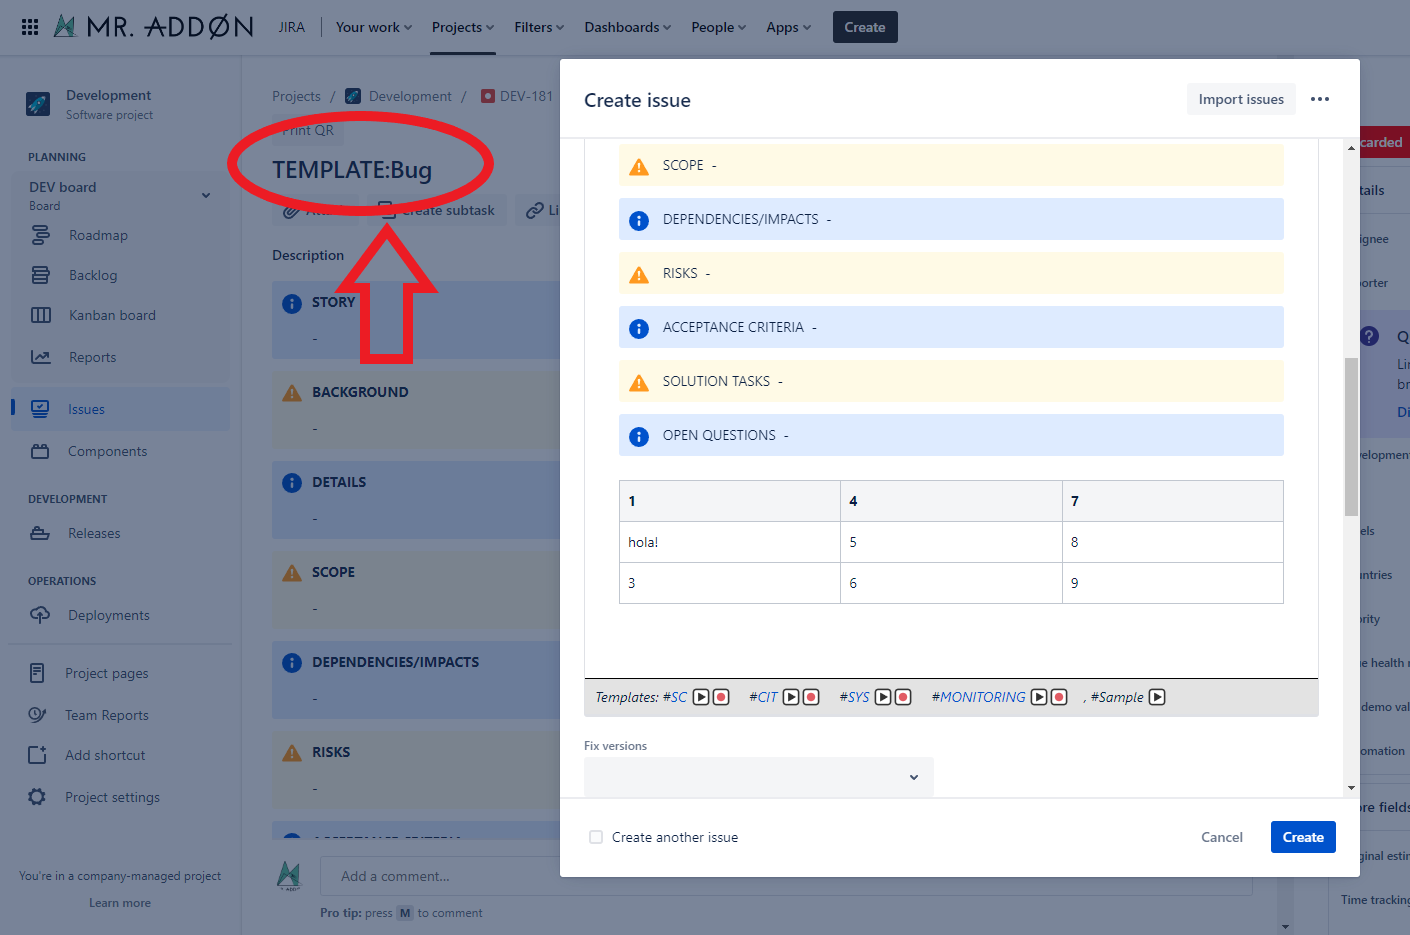This screenshot has height=935, width=1410.
Task: Click the Import issues button
Action: [x=1240, y=99]
